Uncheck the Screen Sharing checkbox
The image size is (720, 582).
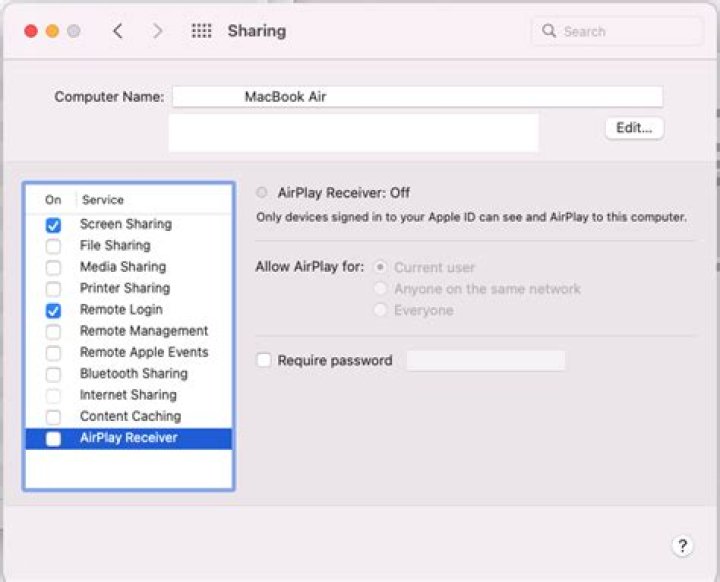pos(53,225)
